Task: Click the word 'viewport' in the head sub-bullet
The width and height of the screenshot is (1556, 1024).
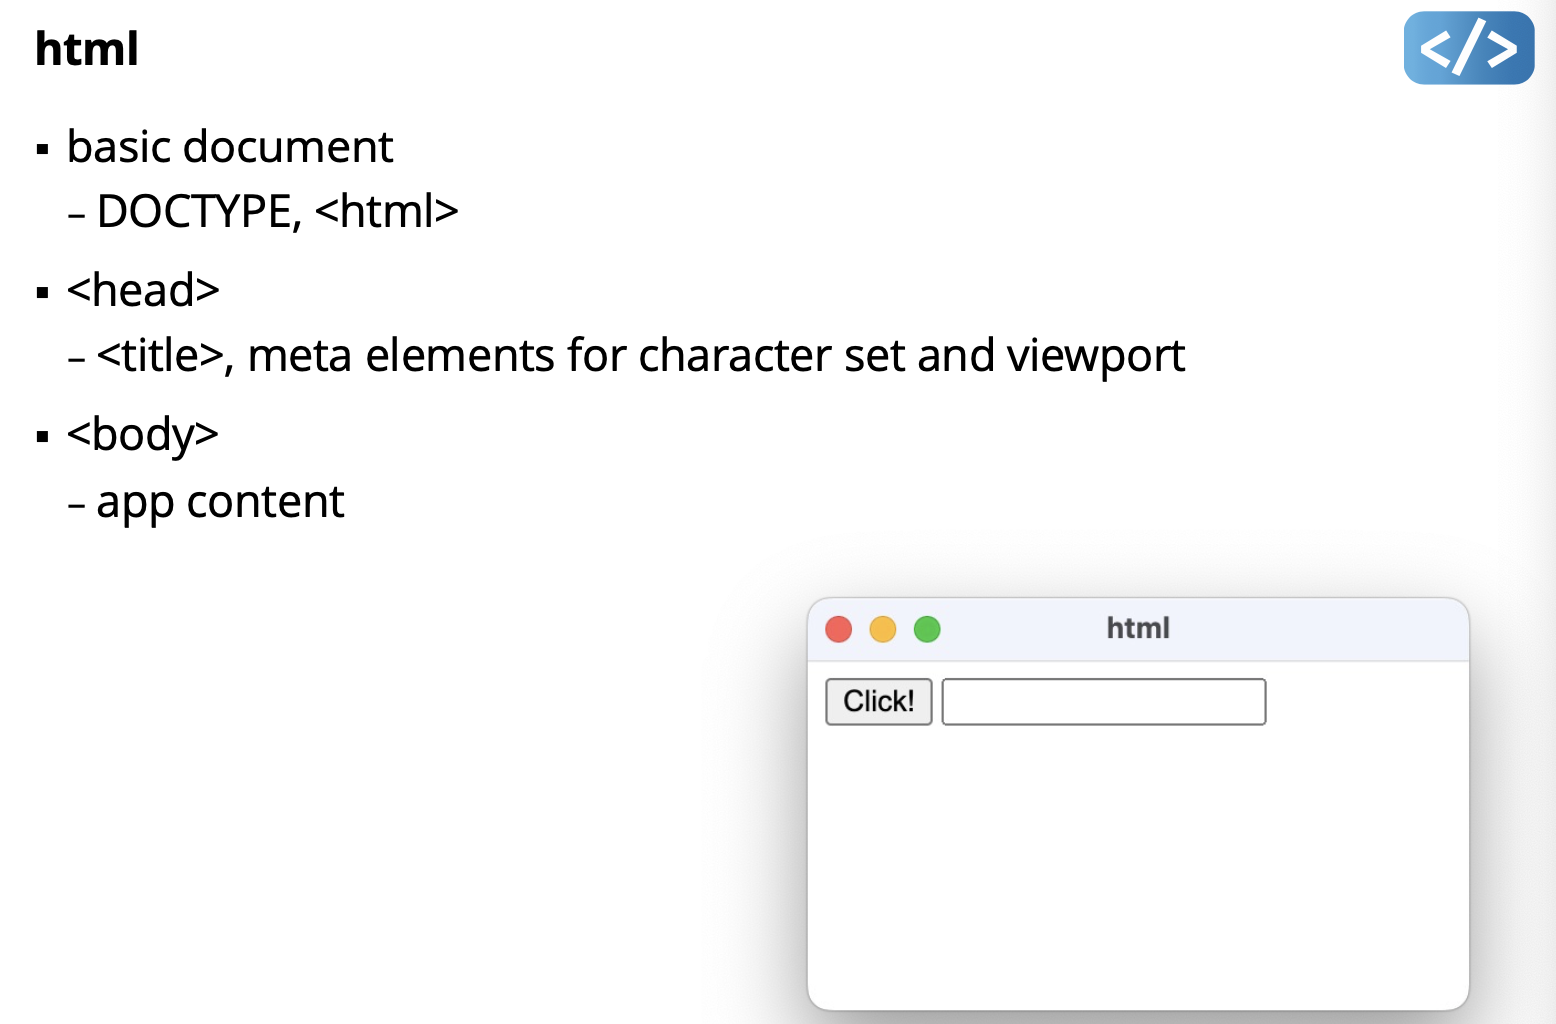Action: coord(1095,356)
